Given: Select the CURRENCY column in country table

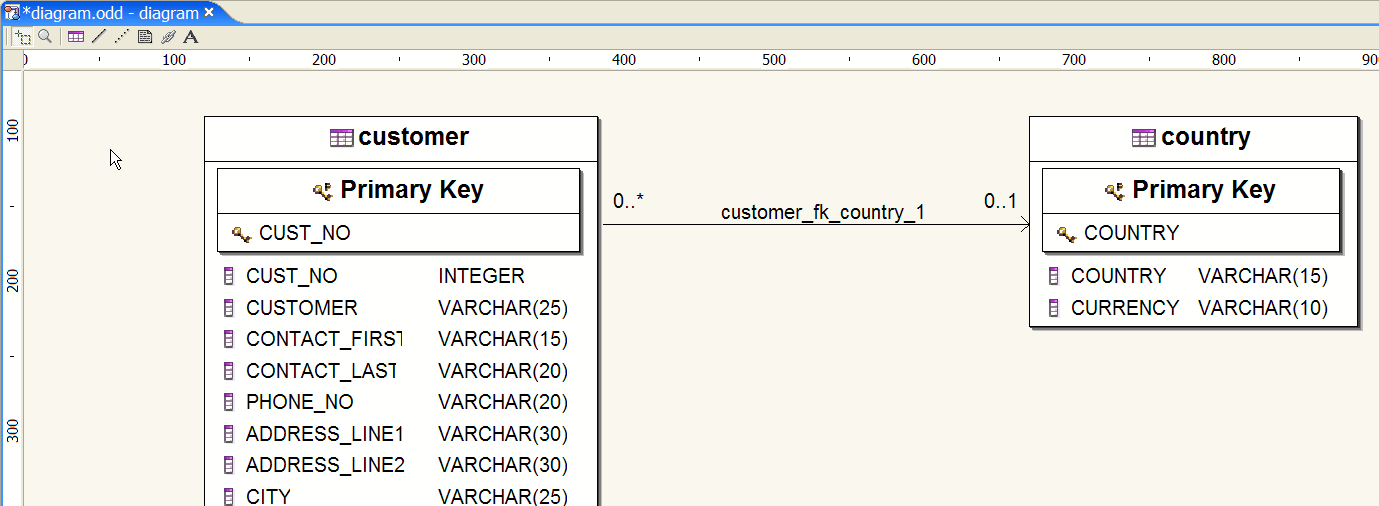Looking at the screenshot, I should pyautogui.click(x=1124, y=308).
